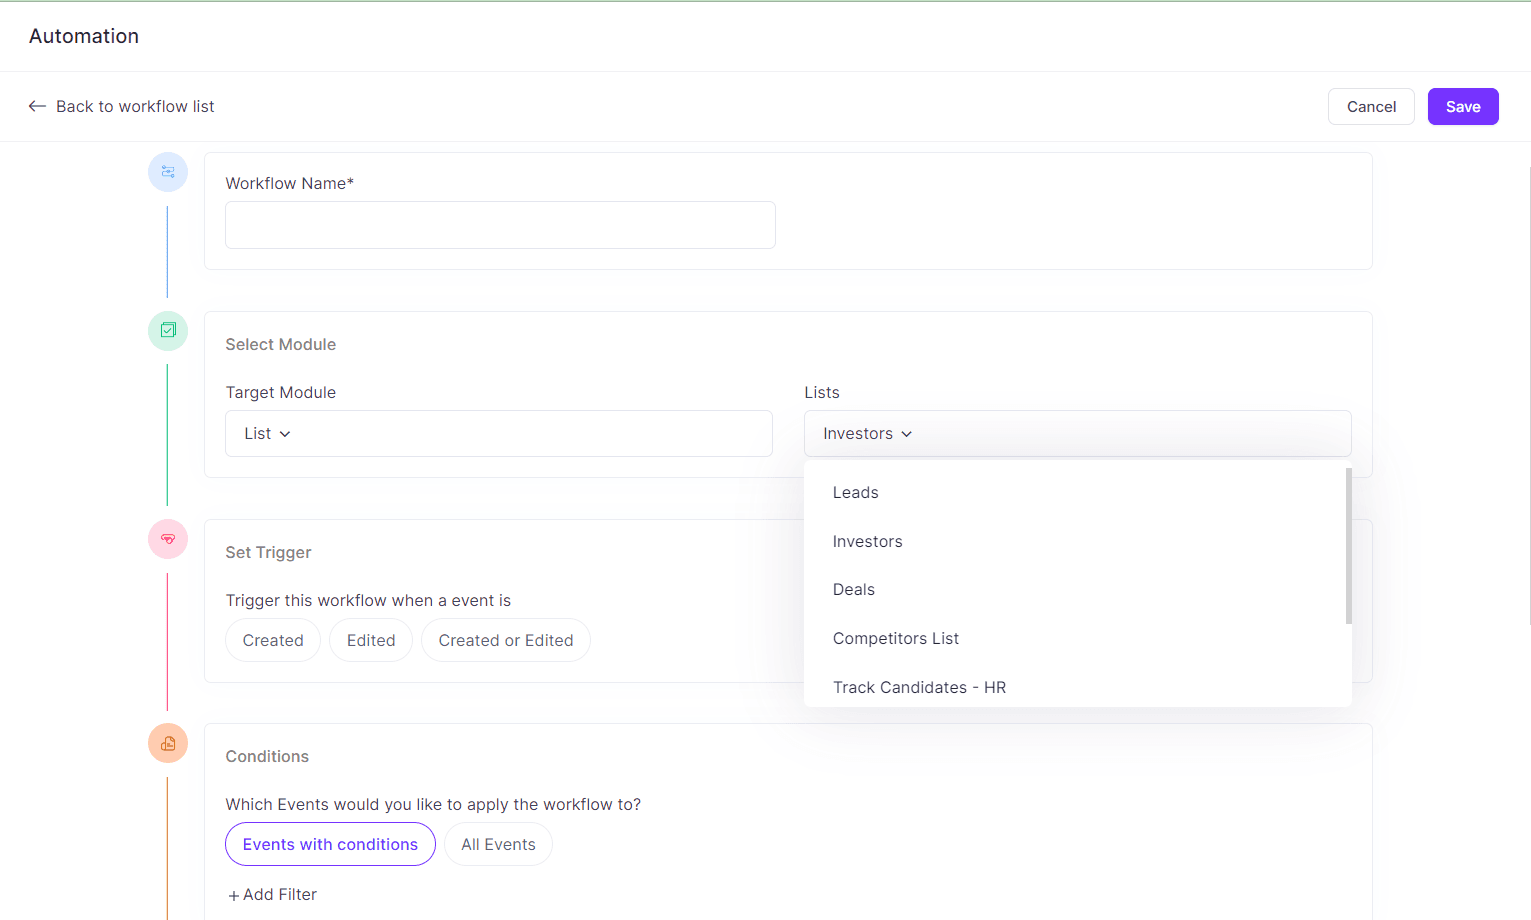Open the Target Module "List" dropdown

[x=499, y=433]
